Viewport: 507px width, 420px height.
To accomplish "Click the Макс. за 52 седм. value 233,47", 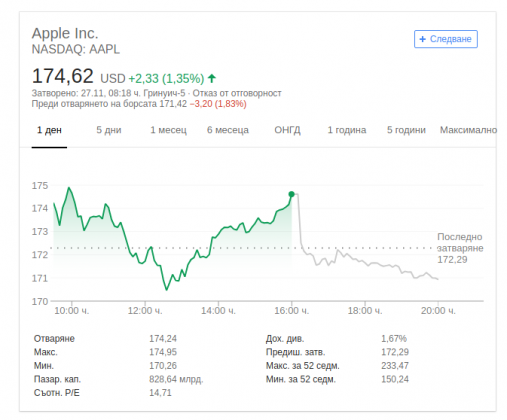I will [395, 366].
